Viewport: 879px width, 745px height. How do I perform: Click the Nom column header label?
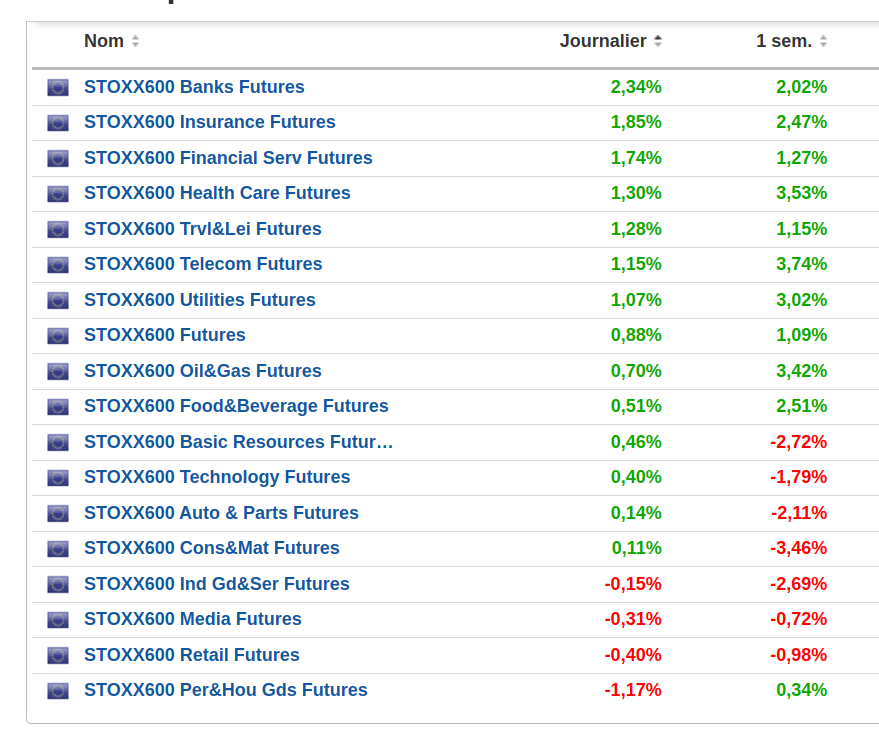pyautogui.click(x=104, y=41)
